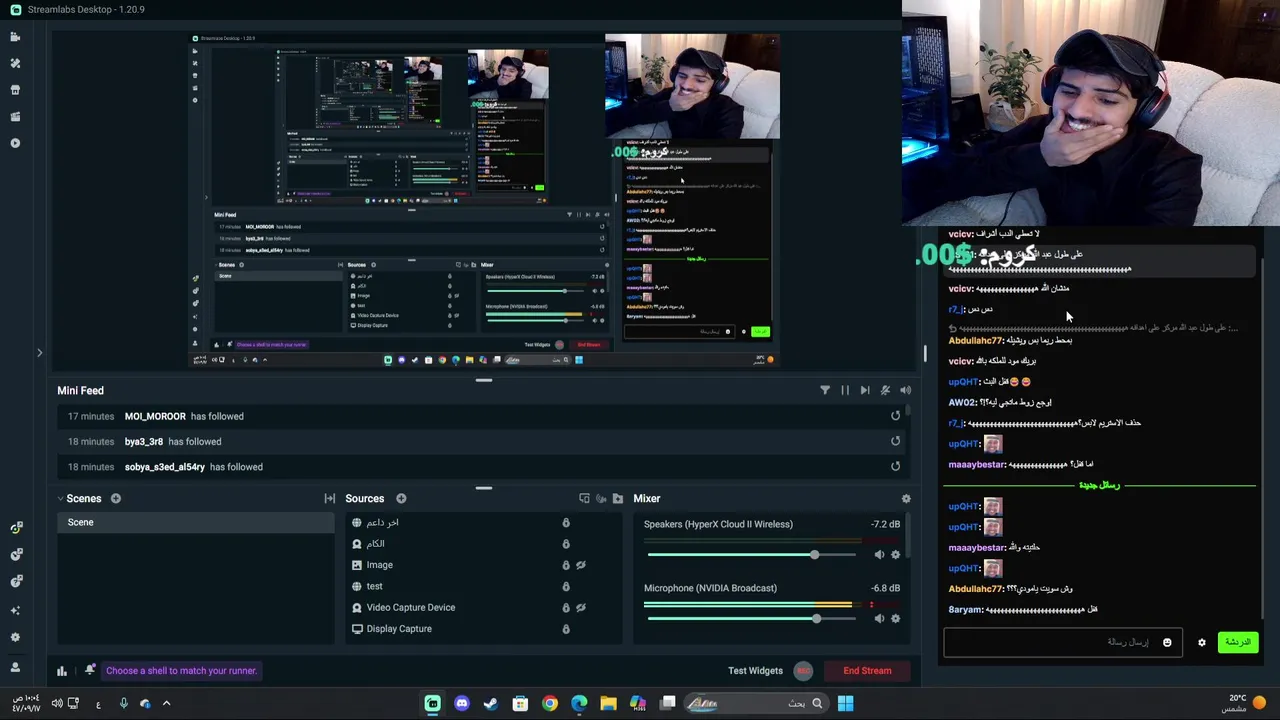Toggle lock on Display Capture source
Viewport: 1280px width, 720px height.
[566, 629]
